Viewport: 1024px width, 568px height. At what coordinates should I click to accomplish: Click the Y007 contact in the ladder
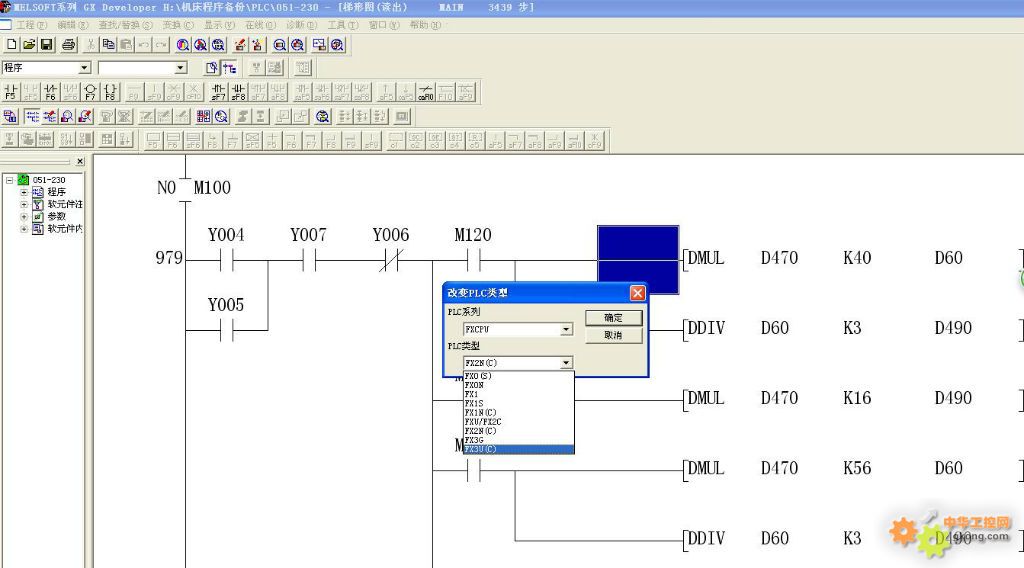[309, 261]
